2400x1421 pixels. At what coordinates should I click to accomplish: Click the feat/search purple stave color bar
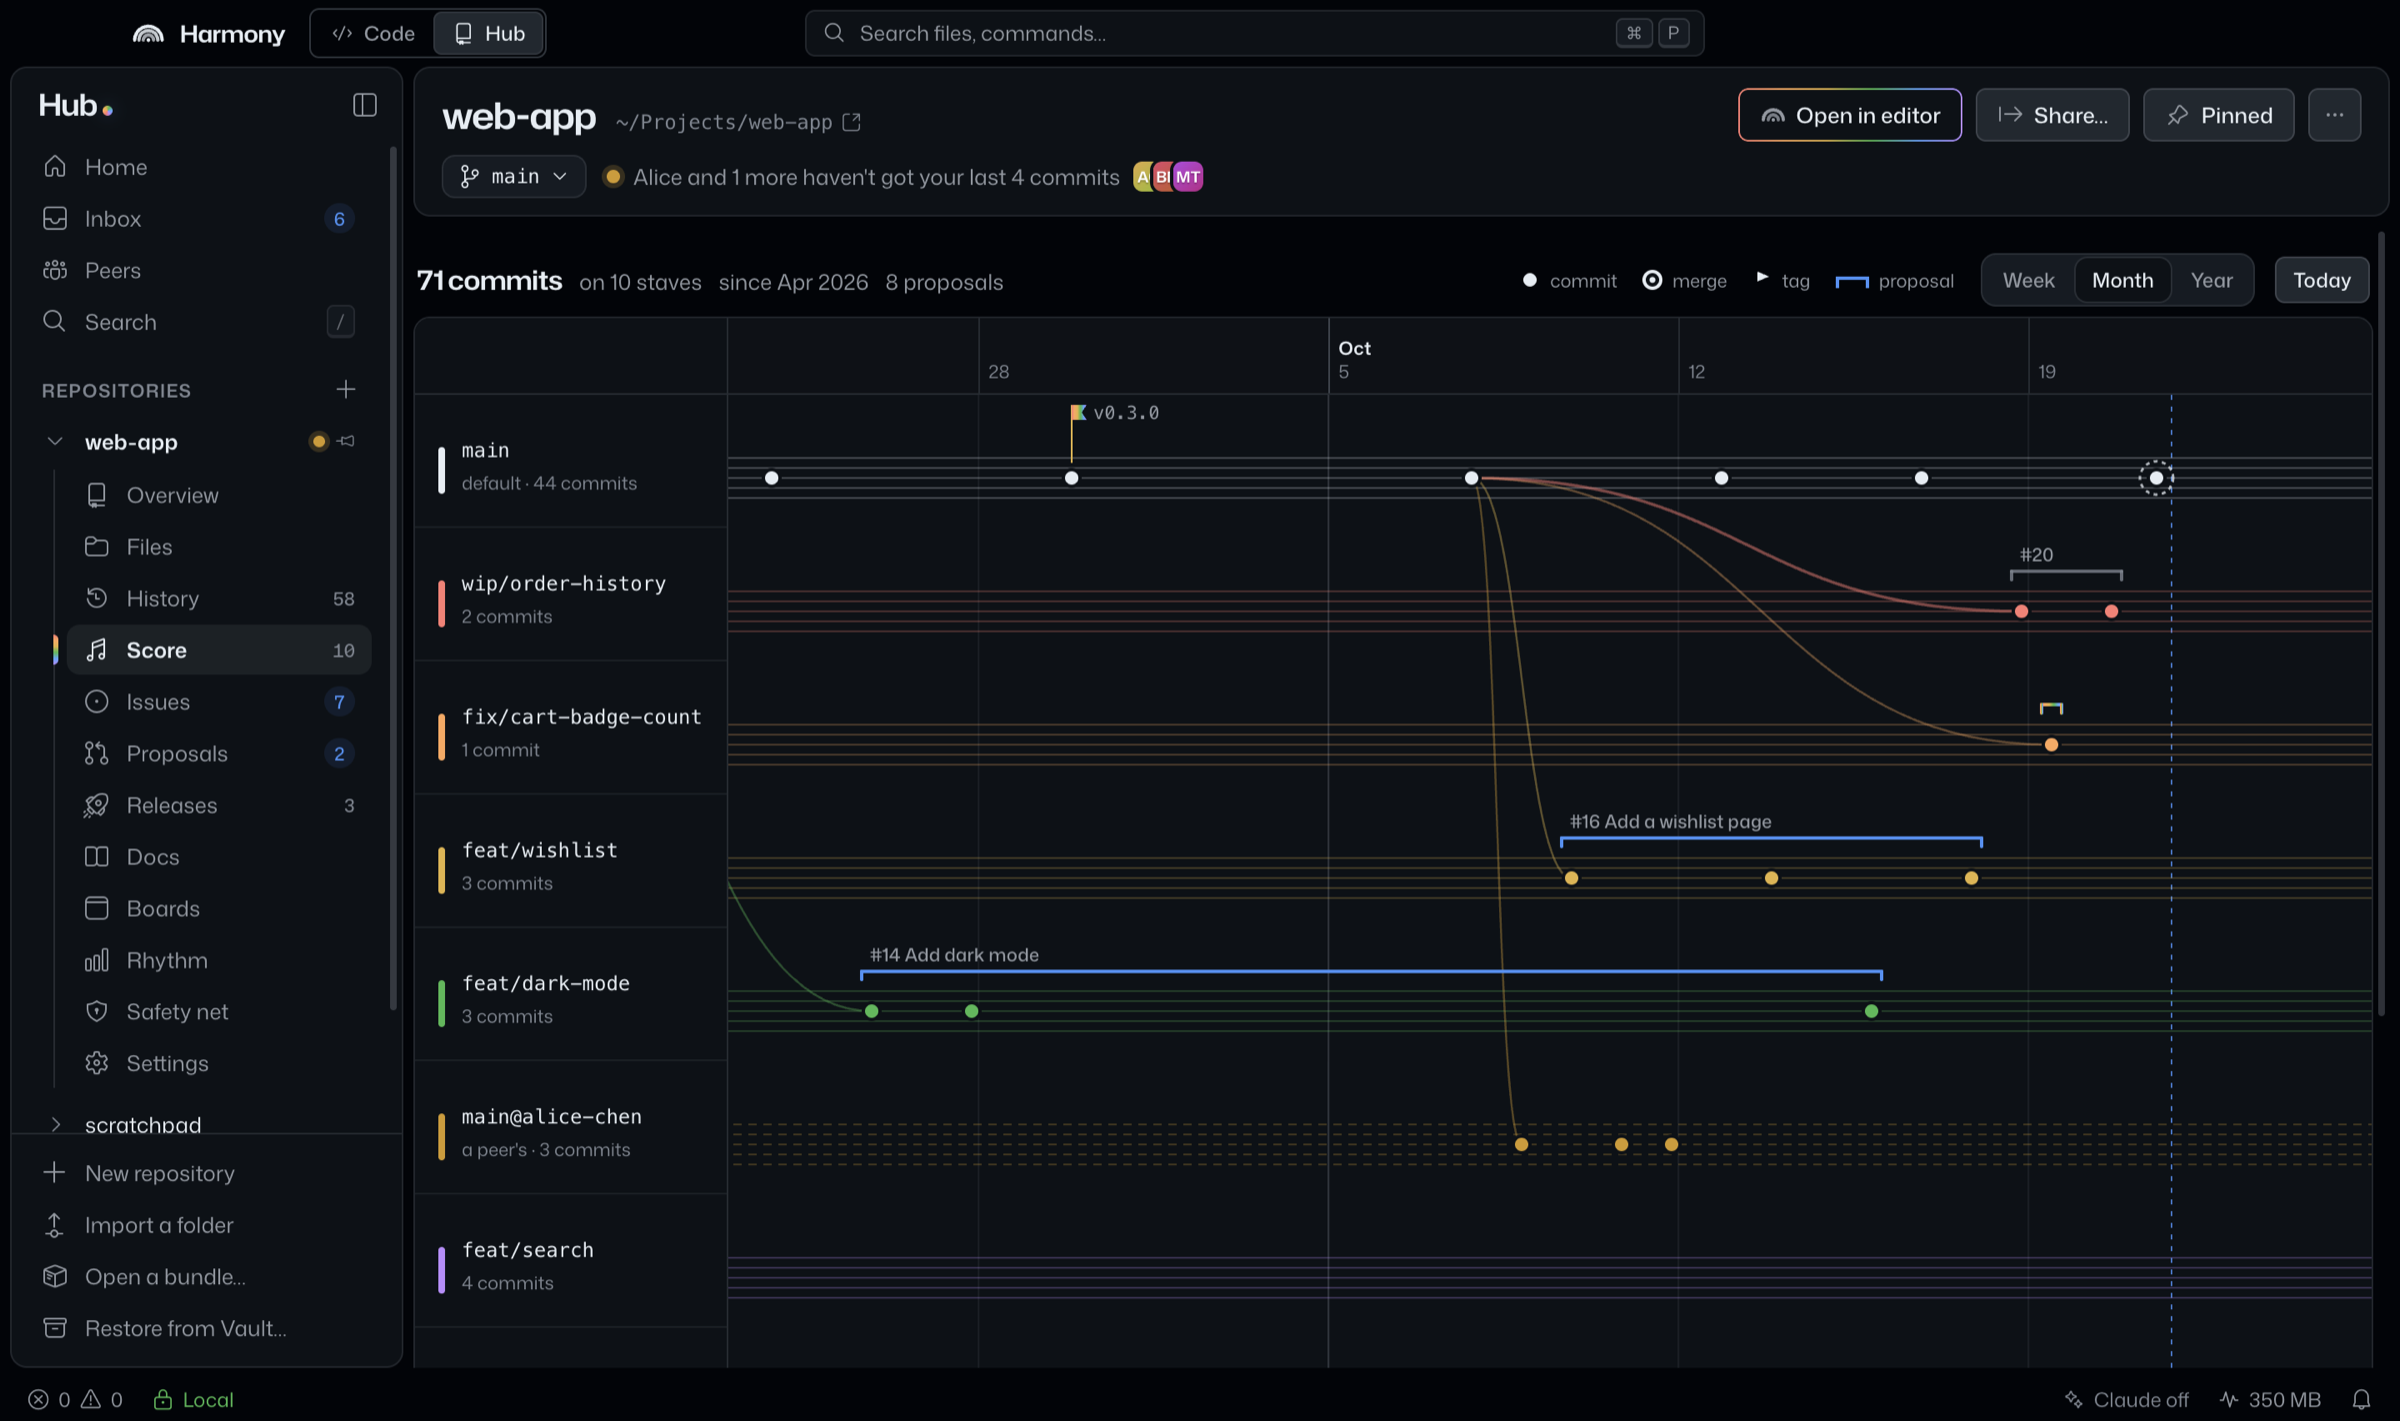point(441,1270)
